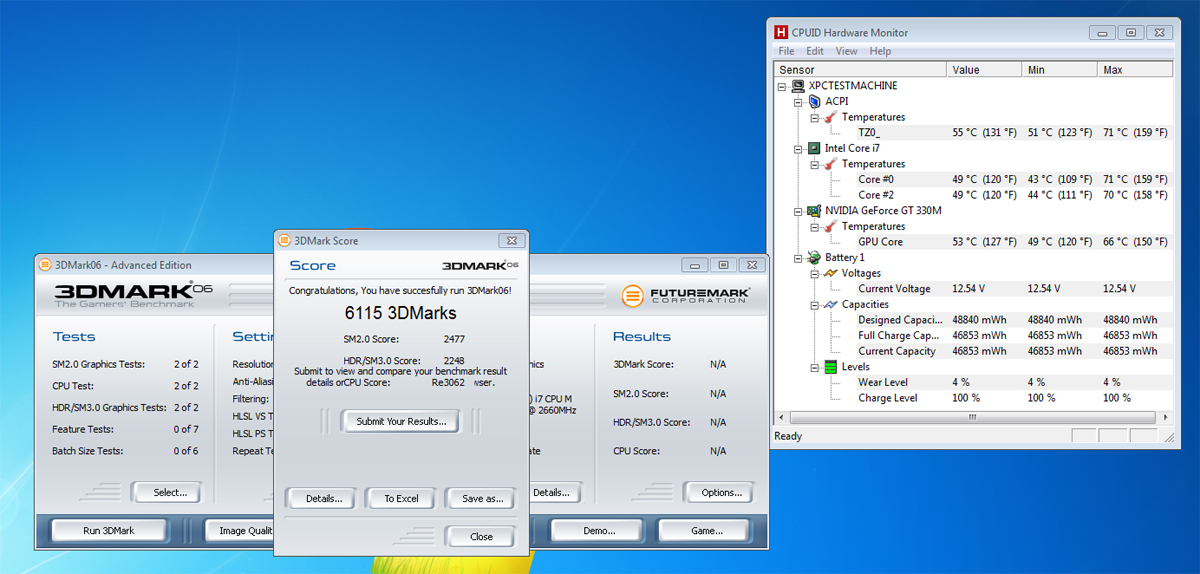1200x574 pixels.
Task: Click the Ready status bar text
Action: click(788, 436)
